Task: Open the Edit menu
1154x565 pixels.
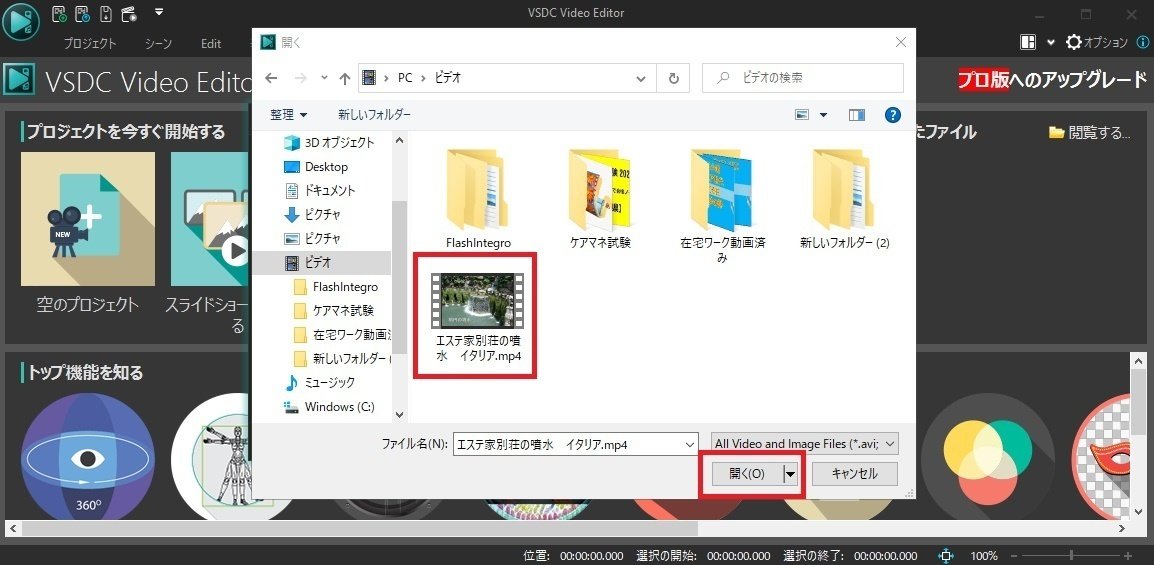Action: (211, 43)
